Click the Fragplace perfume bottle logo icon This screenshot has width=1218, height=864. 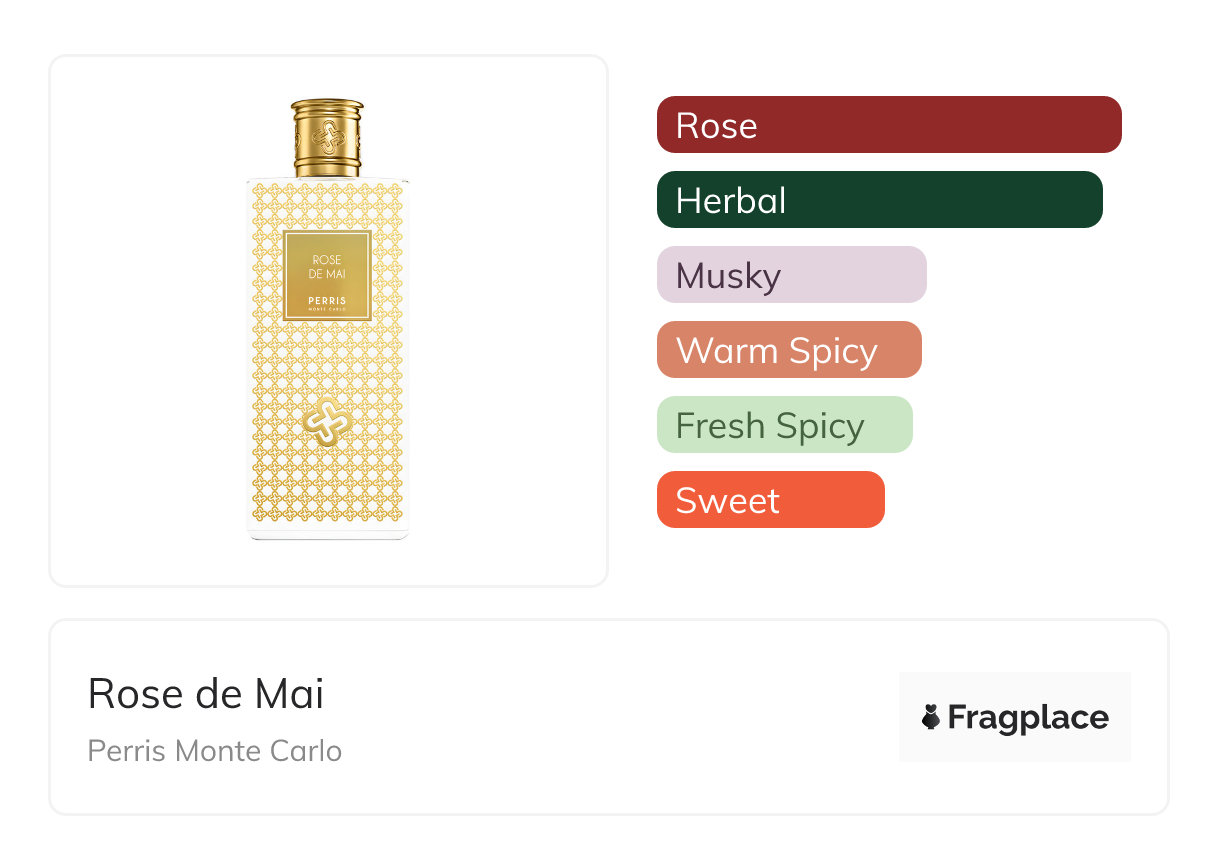(931, 717)
